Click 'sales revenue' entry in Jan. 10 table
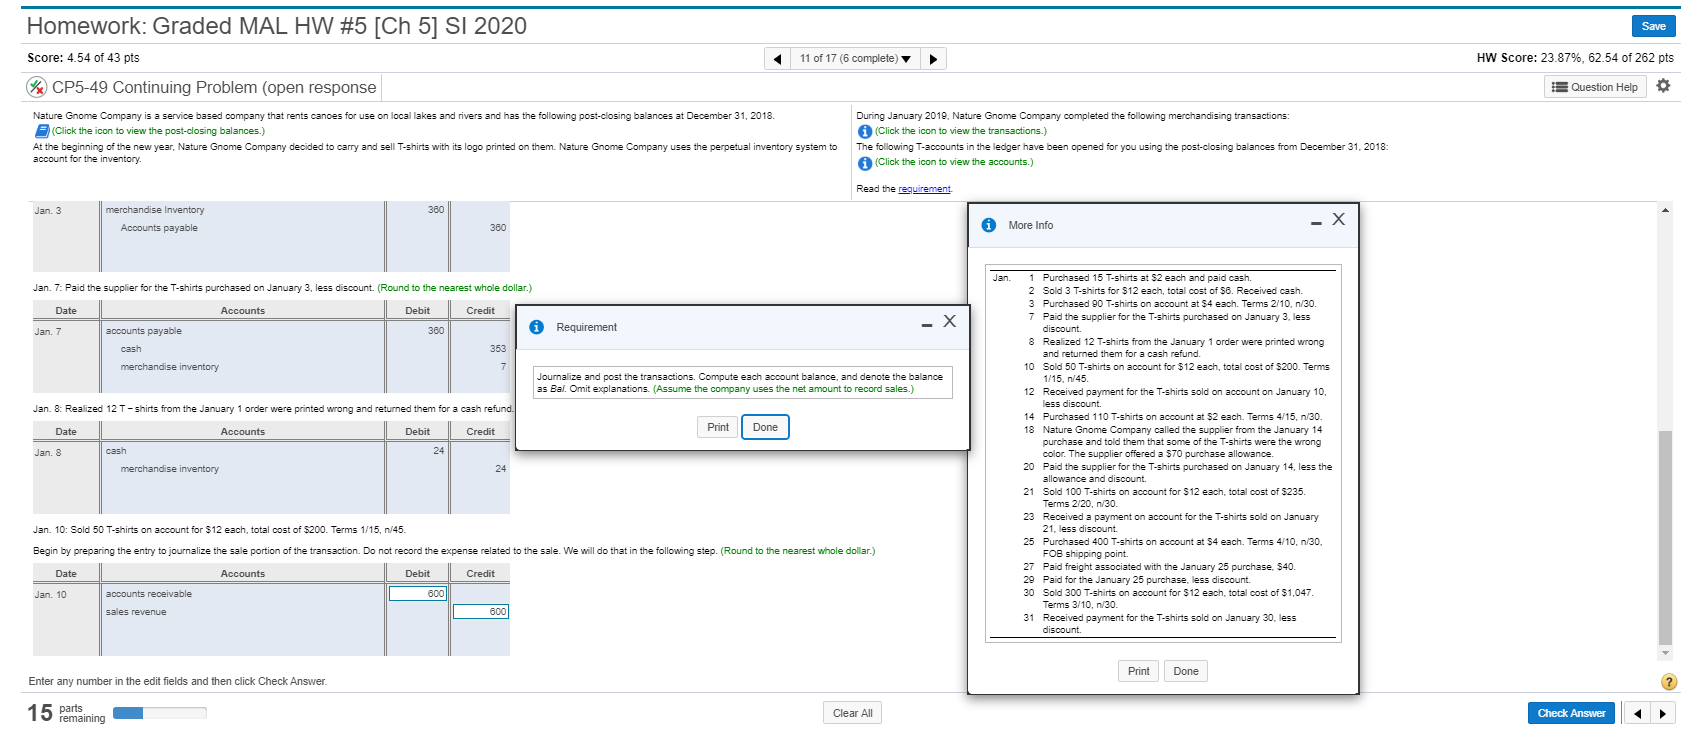The height and width of the screenshot is (737, 1689). [136, 612]
